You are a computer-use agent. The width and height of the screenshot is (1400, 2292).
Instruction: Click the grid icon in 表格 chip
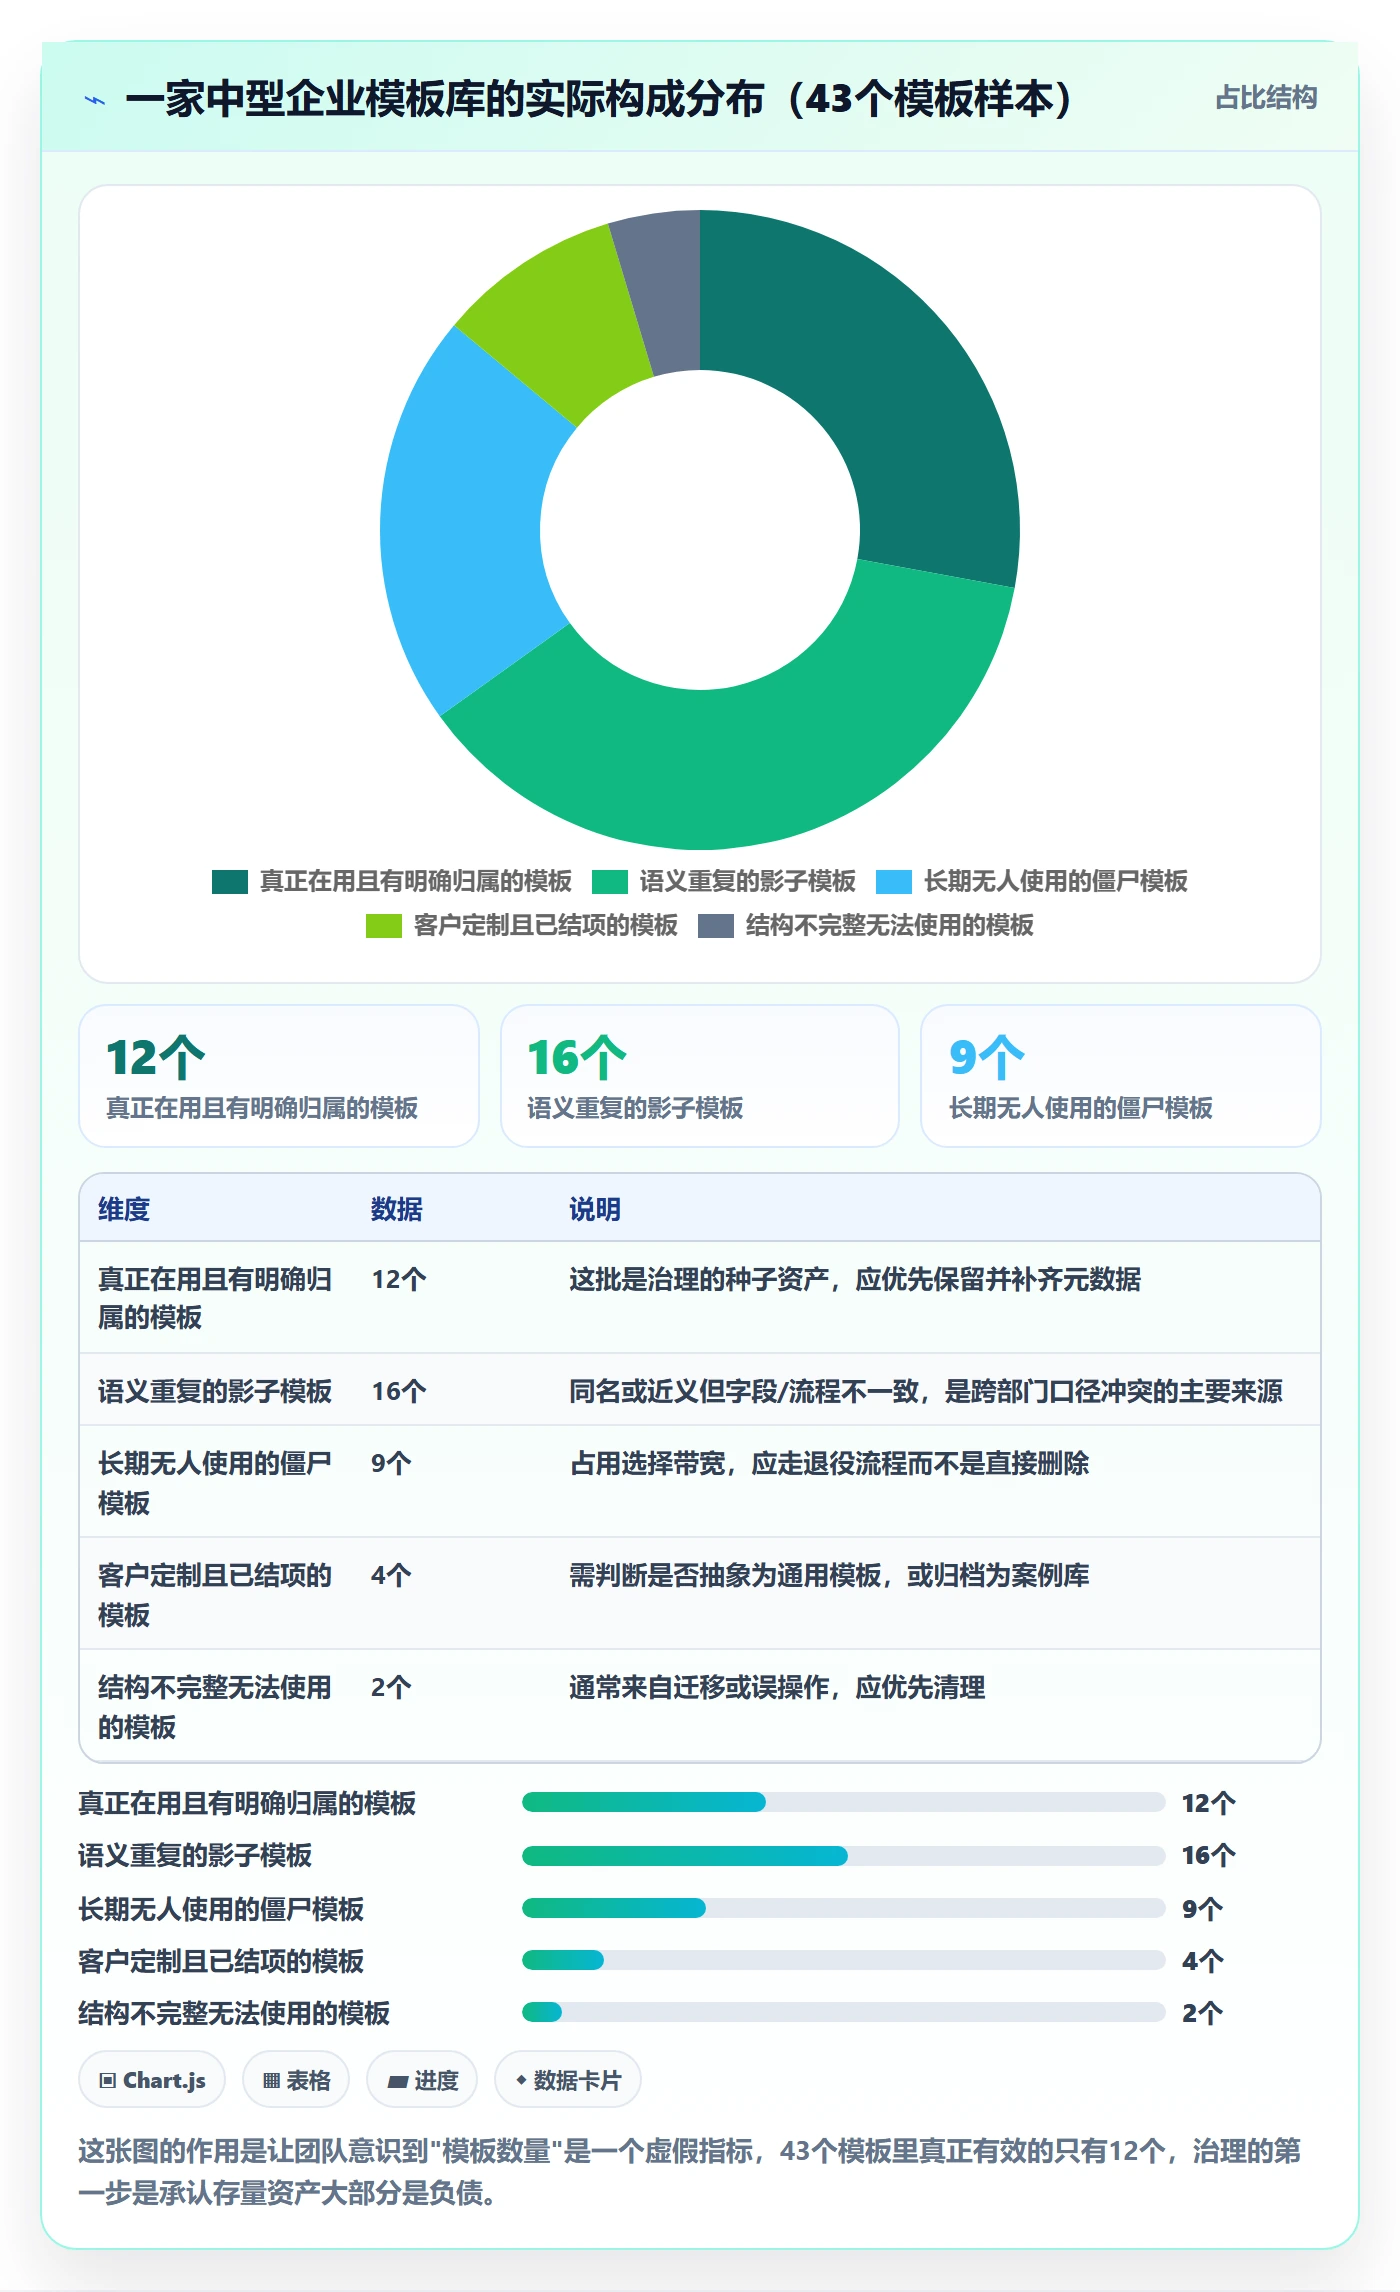[x=271, y=2081]
